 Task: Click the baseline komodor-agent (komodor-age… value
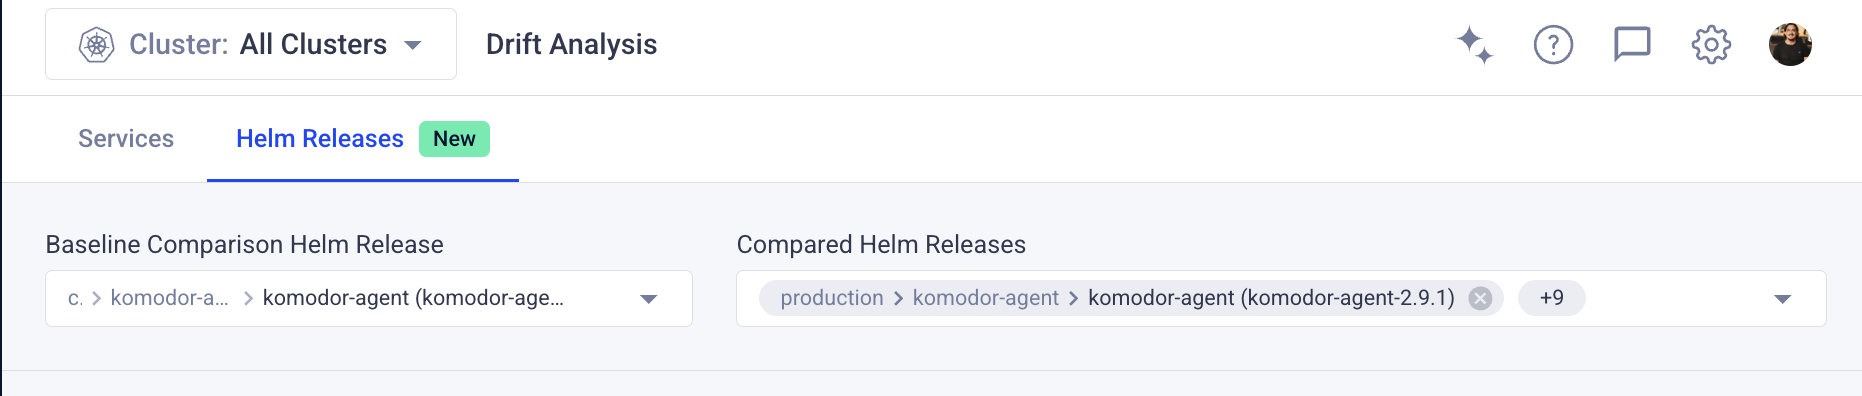pos(413,298)
